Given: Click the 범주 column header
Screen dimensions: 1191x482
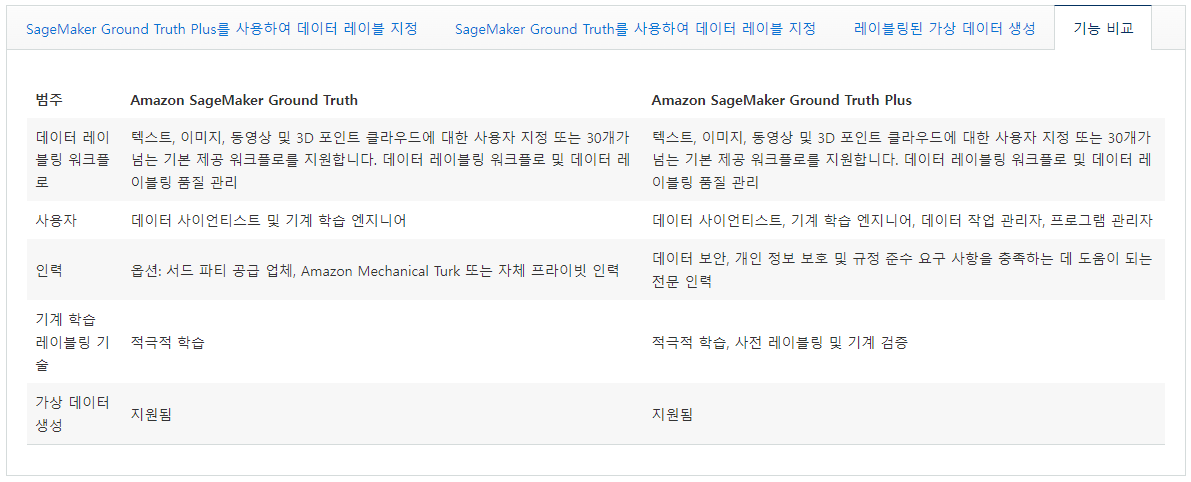Looking at the screenshot, I should tap(49, 100).
